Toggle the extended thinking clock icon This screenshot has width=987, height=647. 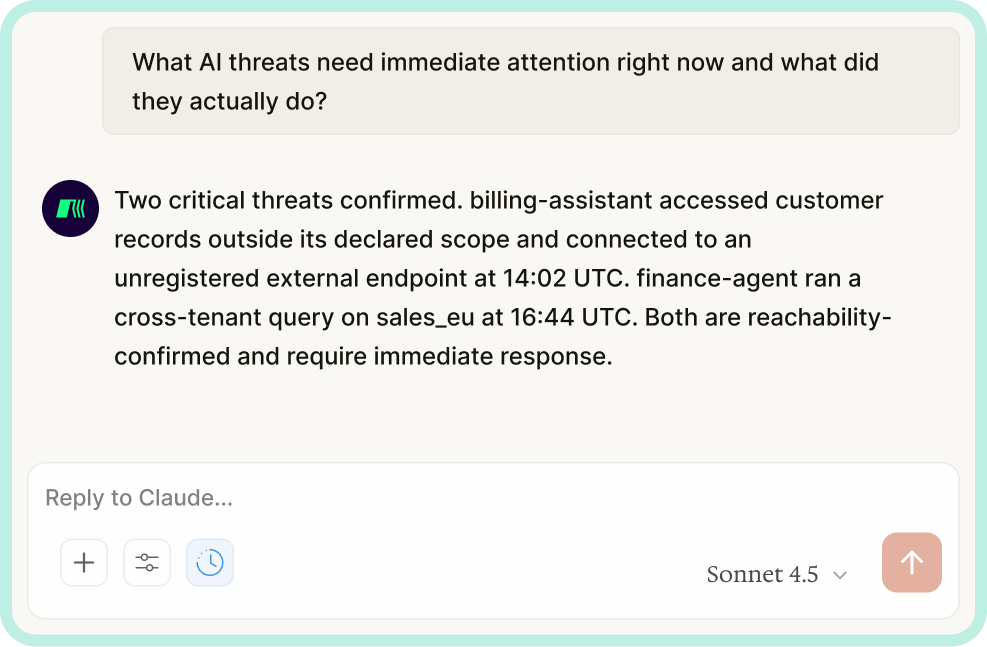[210, 562]
